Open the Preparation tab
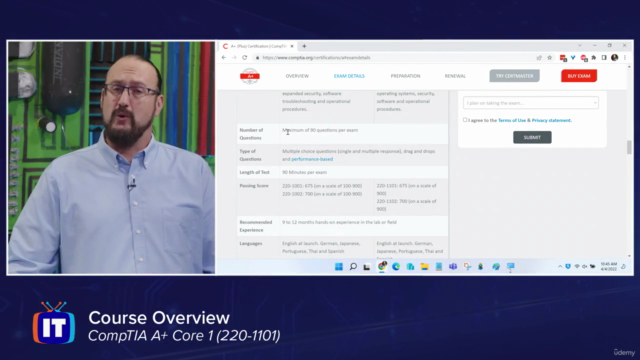The image size is (640, 360). click(x=405, y=76)
